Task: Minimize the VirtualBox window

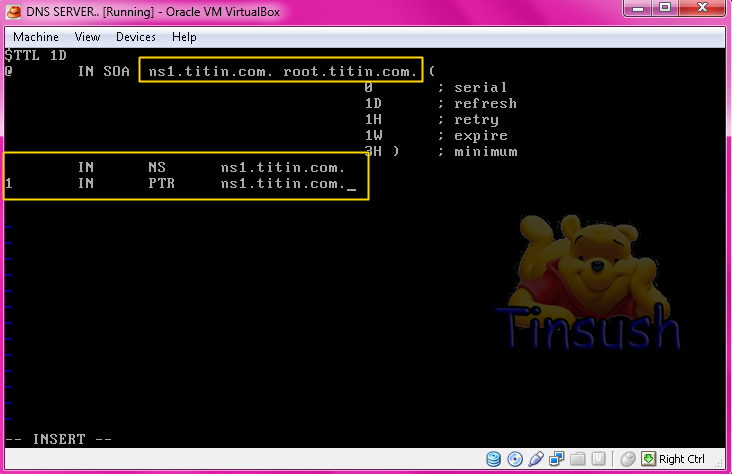Action: (x=638, y=8)
